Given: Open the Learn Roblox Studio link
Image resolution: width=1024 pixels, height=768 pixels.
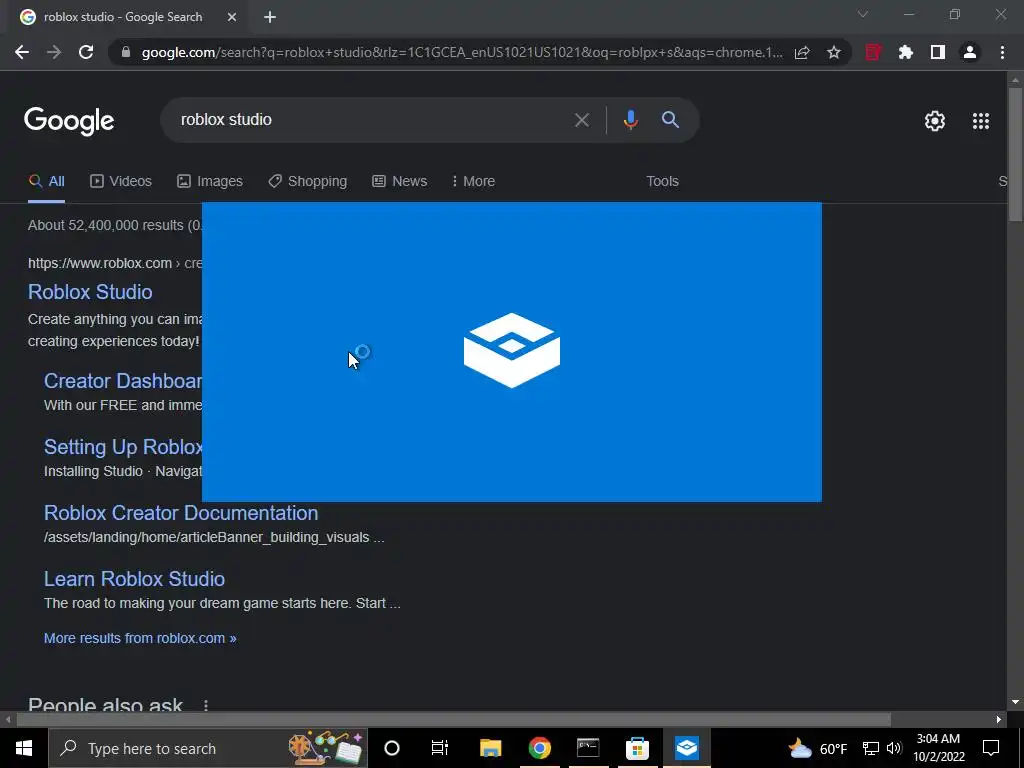Looking at the screenshot, I should 135,579.
